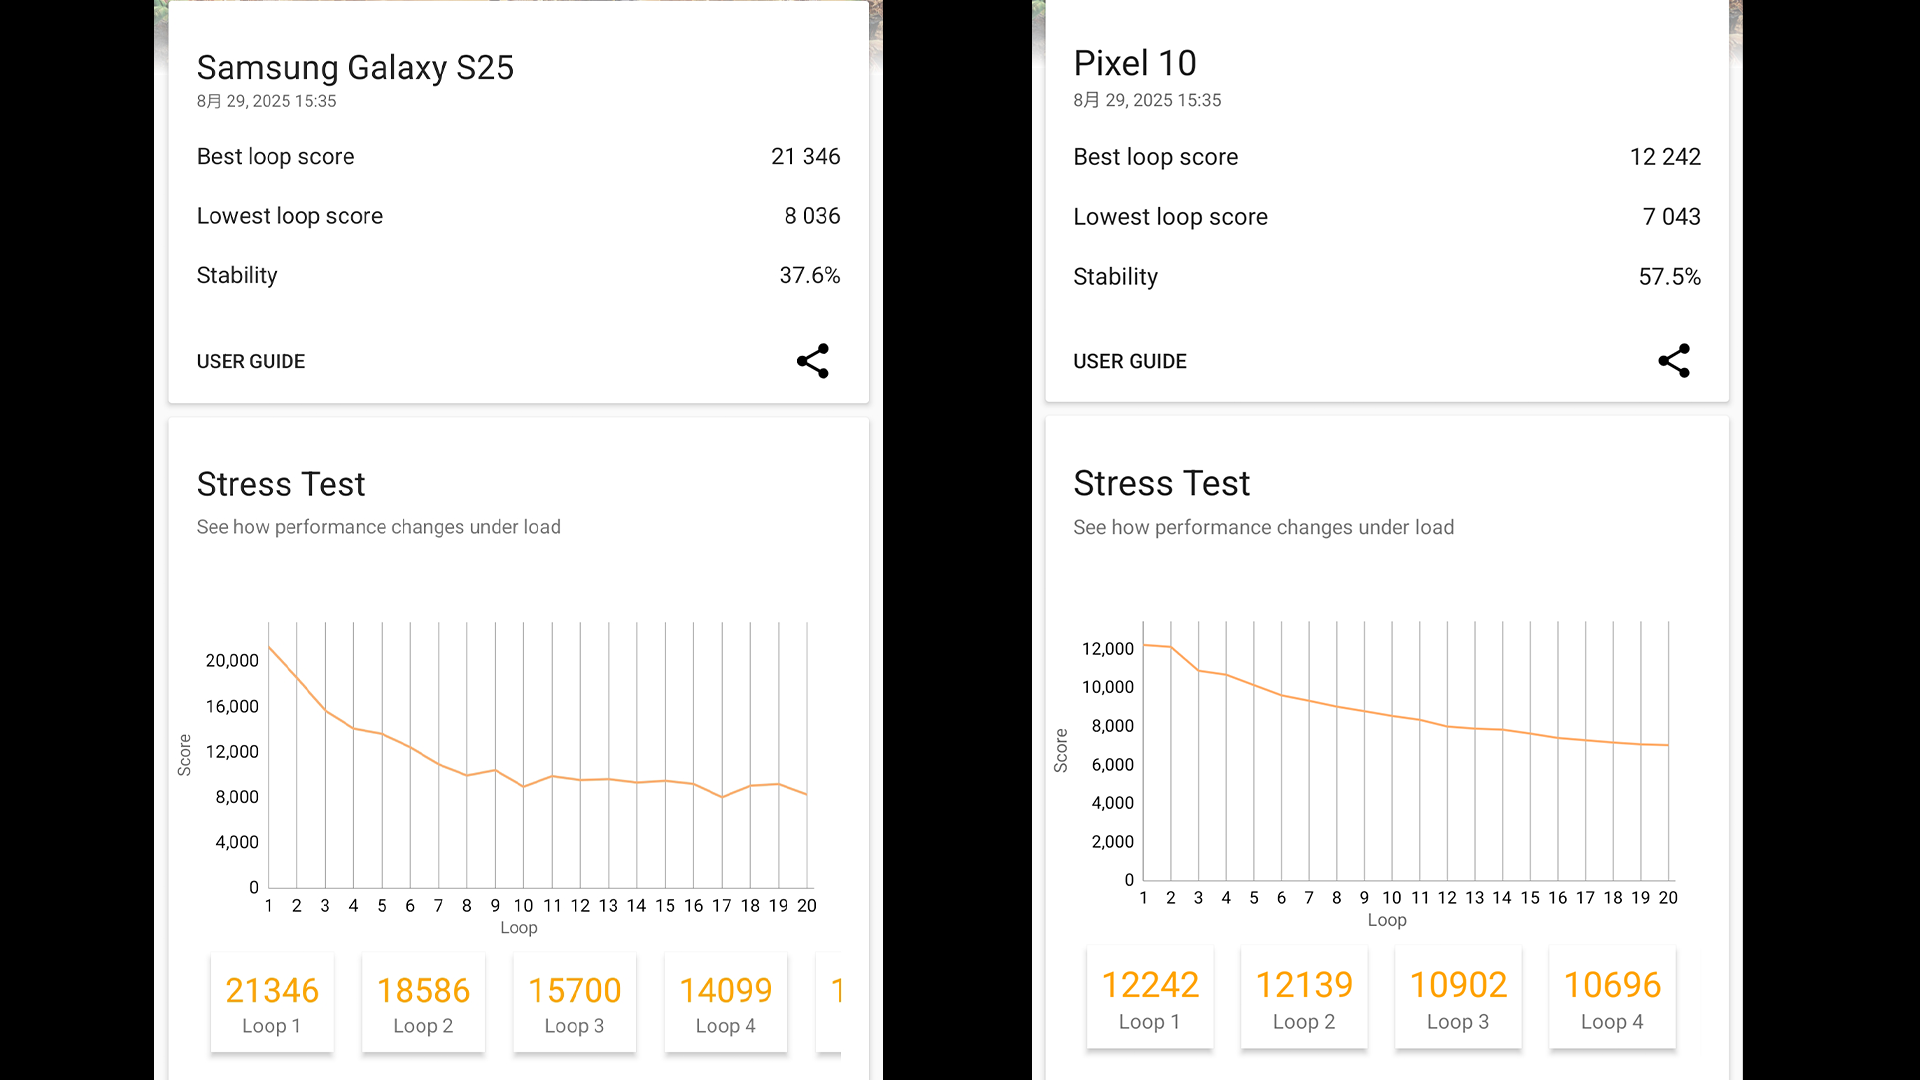Click Stress Test heading in Samsung panel
The image size is (1920, 1080).
point(281,484)
